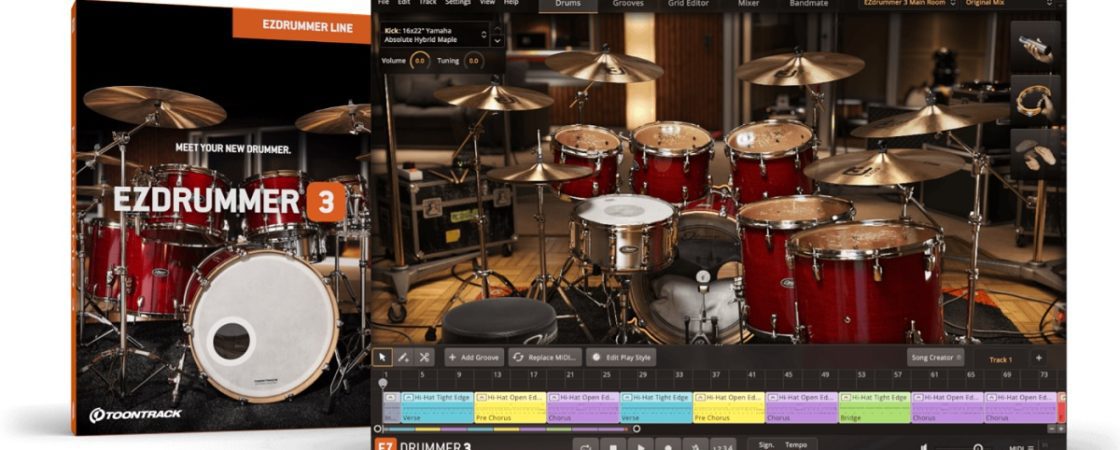Click the Sign. field in transport
Viewport: 1120px width, 450px height.
click(x=766, y=445)
